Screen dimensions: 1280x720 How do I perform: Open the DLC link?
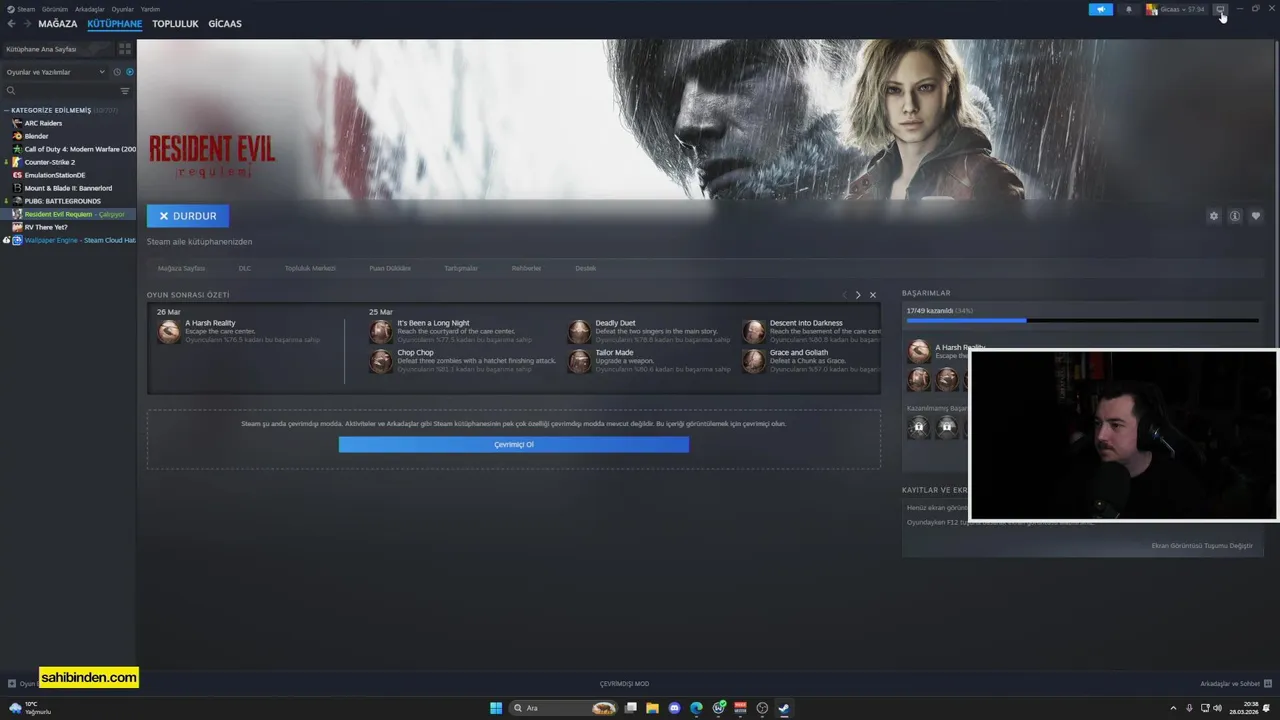[245, 268]
